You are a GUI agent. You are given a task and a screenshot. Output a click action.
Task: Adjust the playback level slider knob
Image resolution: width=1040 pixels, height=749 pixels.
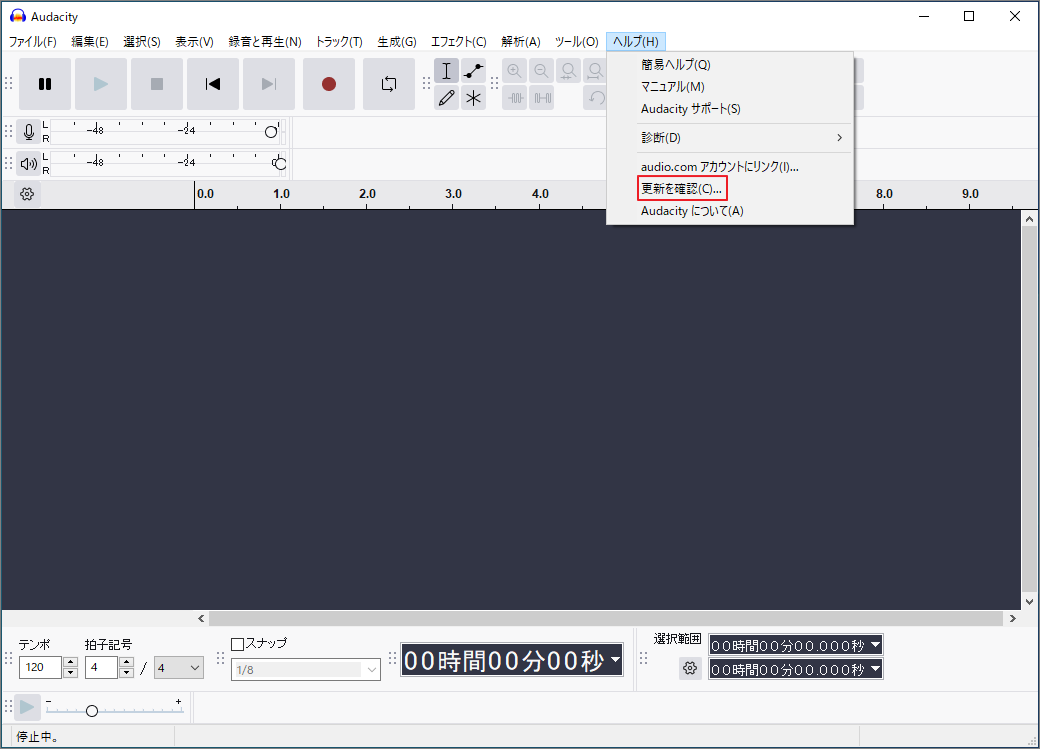(x=280, y=163)
